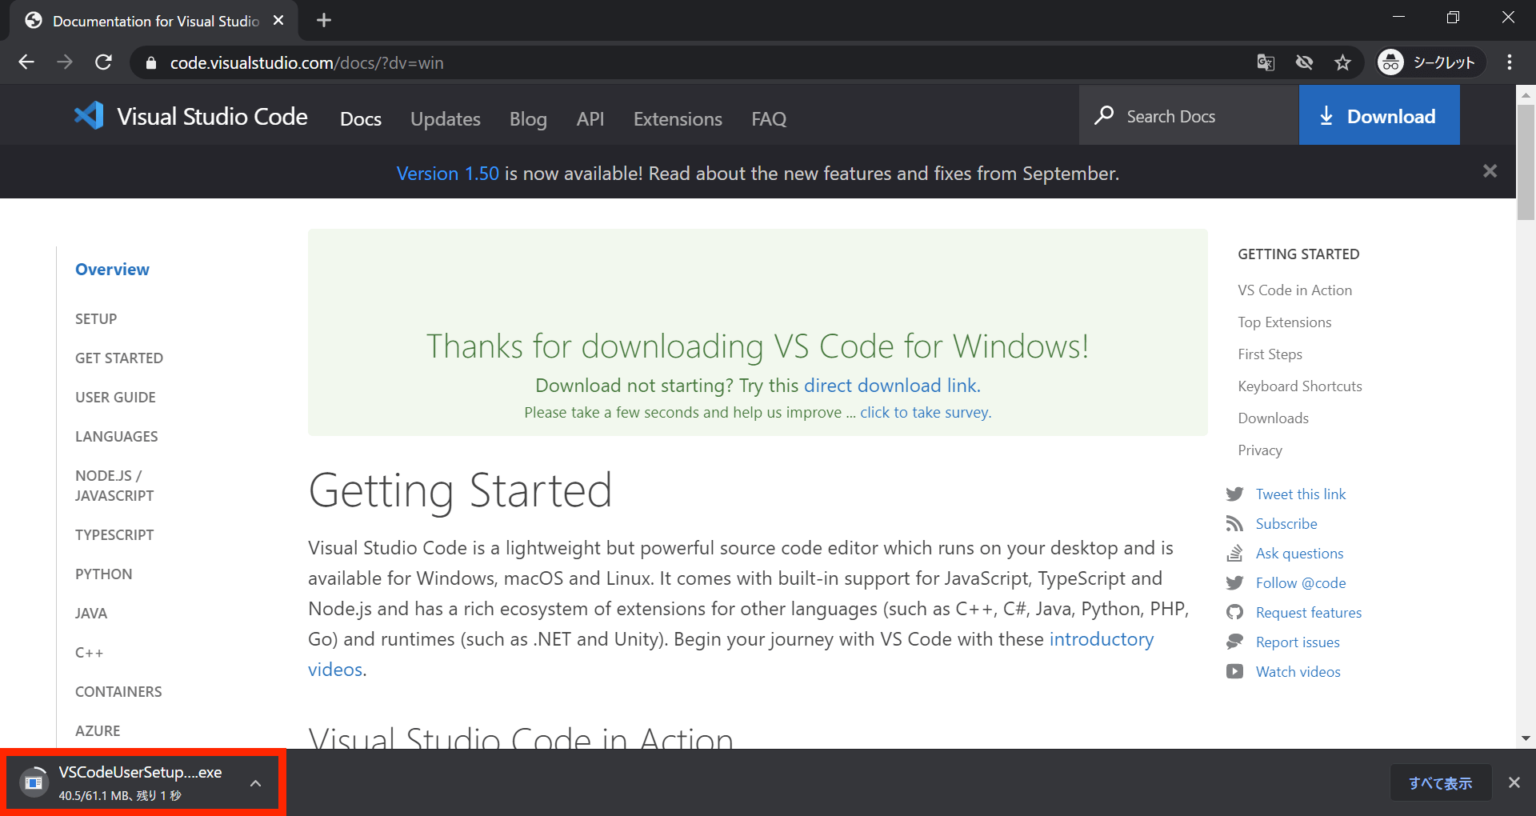Close the downloads bar
This screenshot has height=816, width=1536.
pyautogui.click(x=1513, y=782)
